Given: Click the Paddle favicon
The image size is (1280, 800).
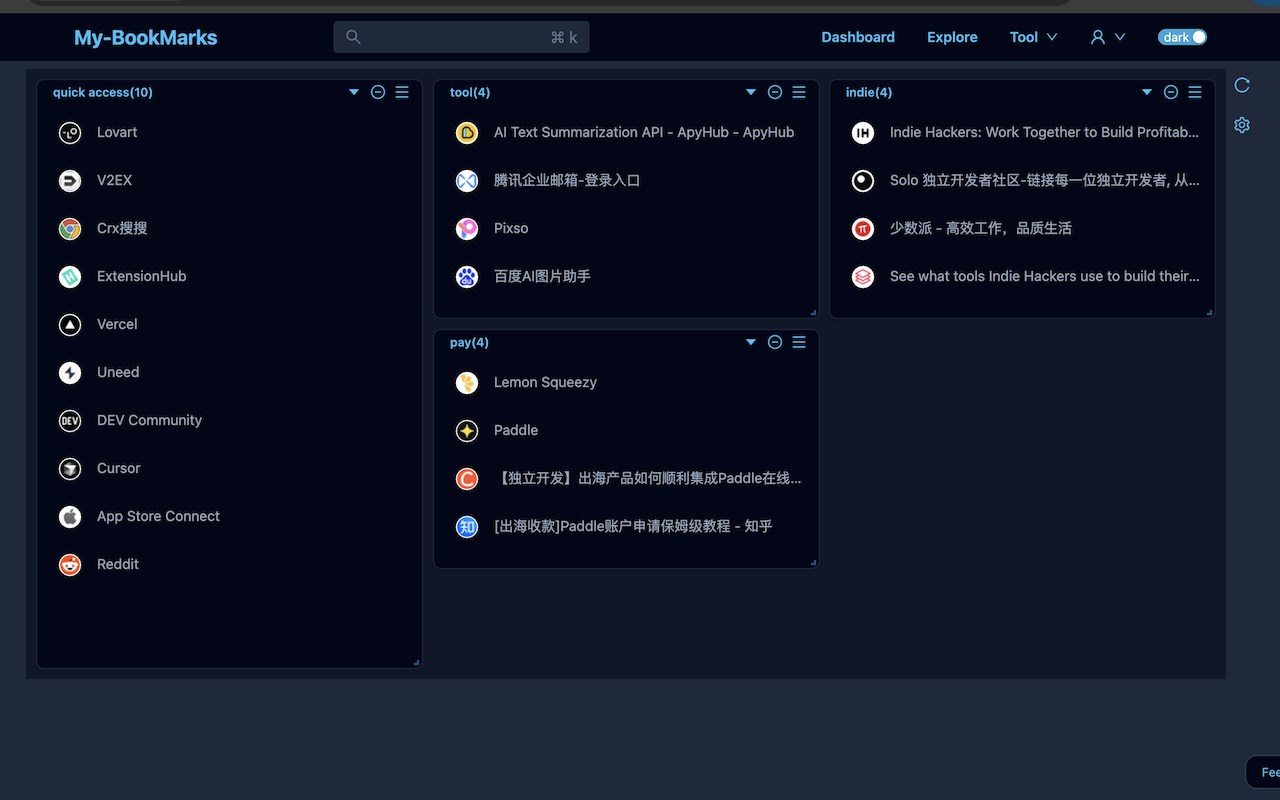Looking at the screenshot, I should (x=467, y=430).
